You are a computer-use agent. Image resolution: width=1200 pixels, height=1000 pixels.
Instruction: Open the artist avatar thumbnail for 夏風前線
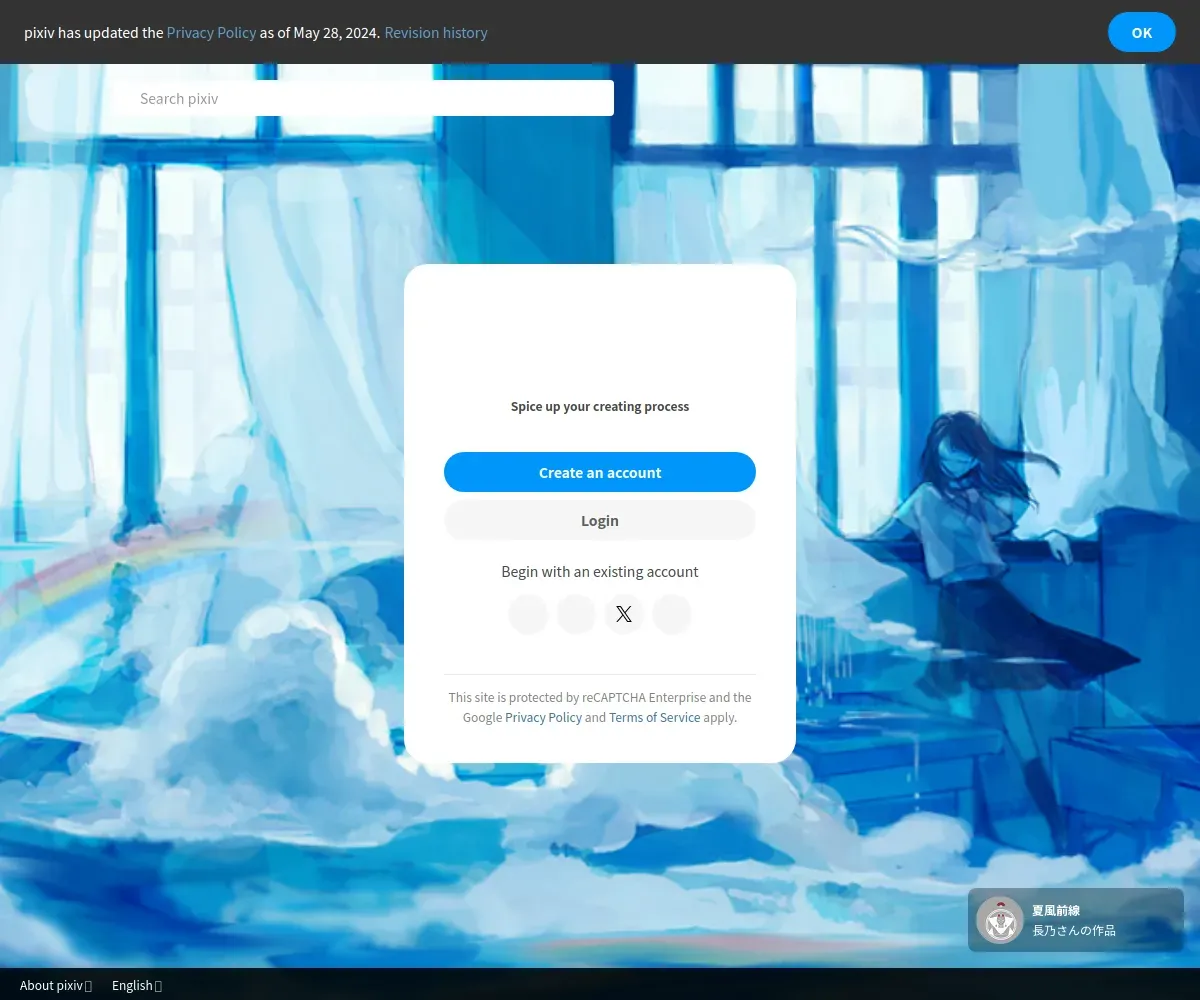(x=999, y=920)
